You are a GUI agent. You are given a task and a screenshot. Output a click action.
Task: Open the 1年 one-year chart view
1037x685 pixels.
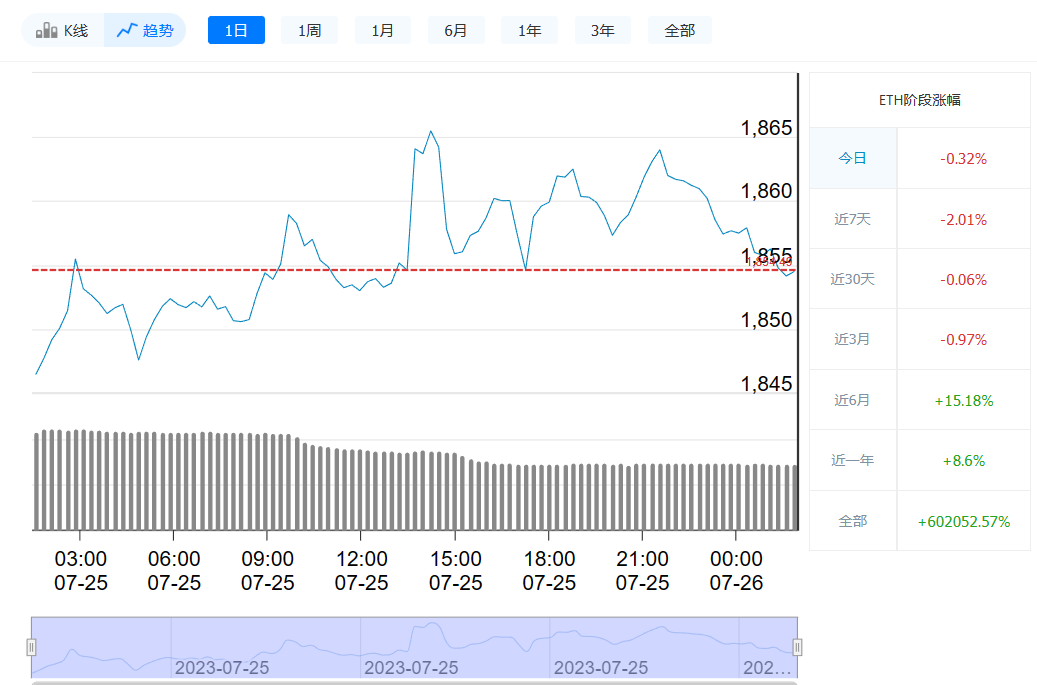529,29
